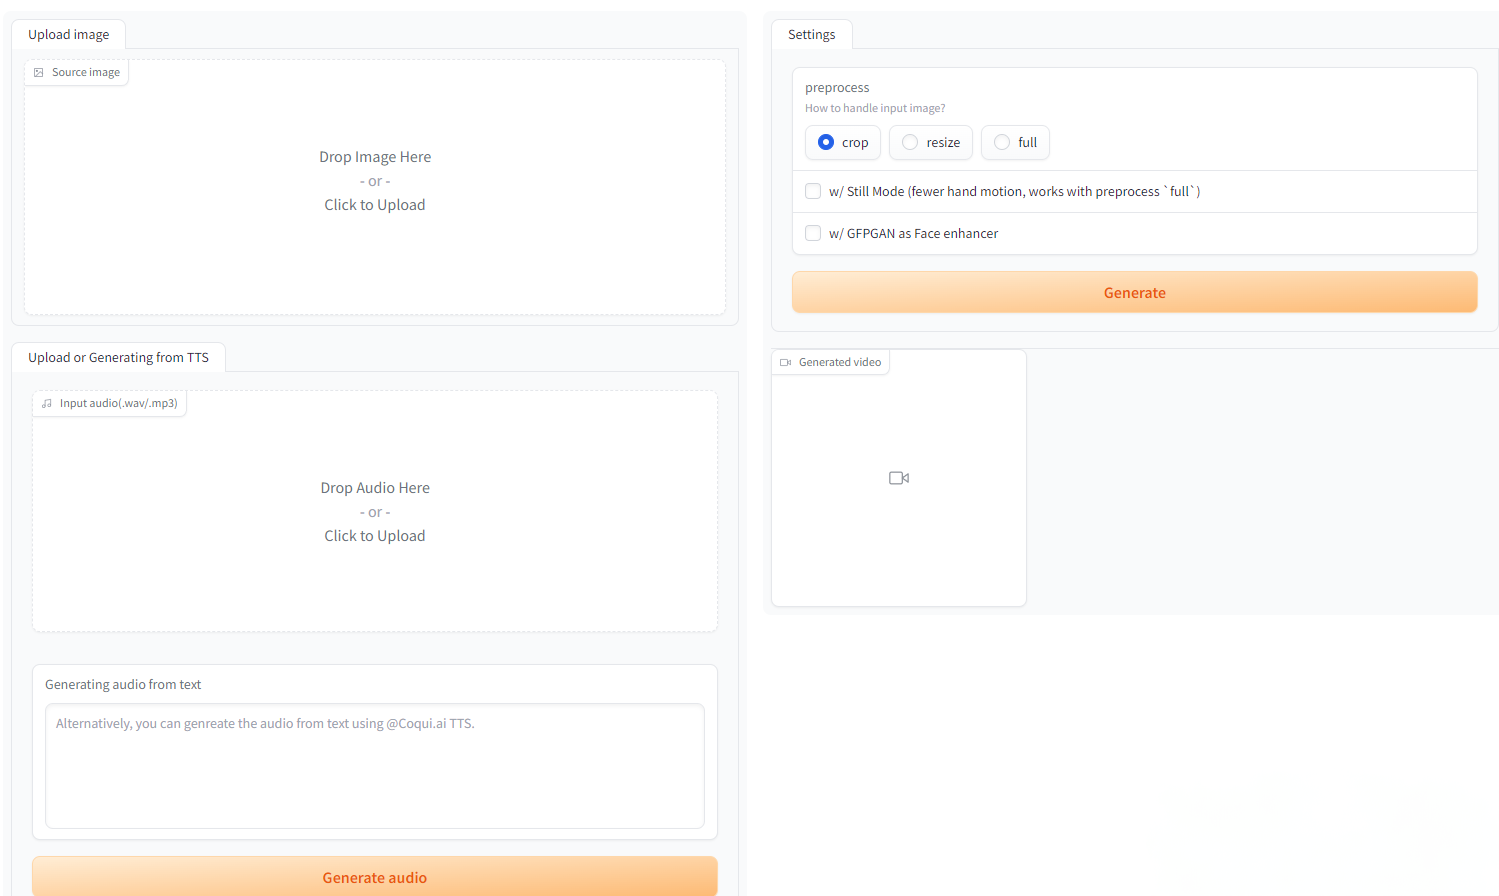Focus the Generating audio from text box
The width and height of the screenshot is (1499, 896).
375,765
